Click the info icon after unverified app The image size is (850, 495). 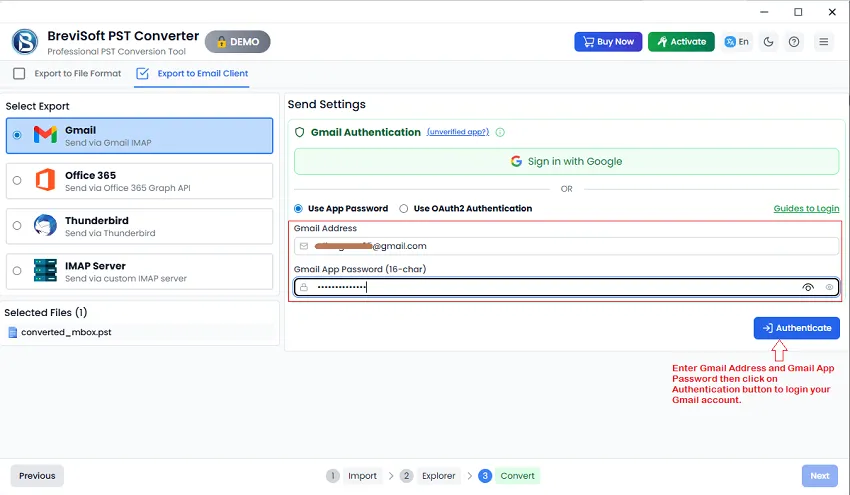tap(500, 132)
